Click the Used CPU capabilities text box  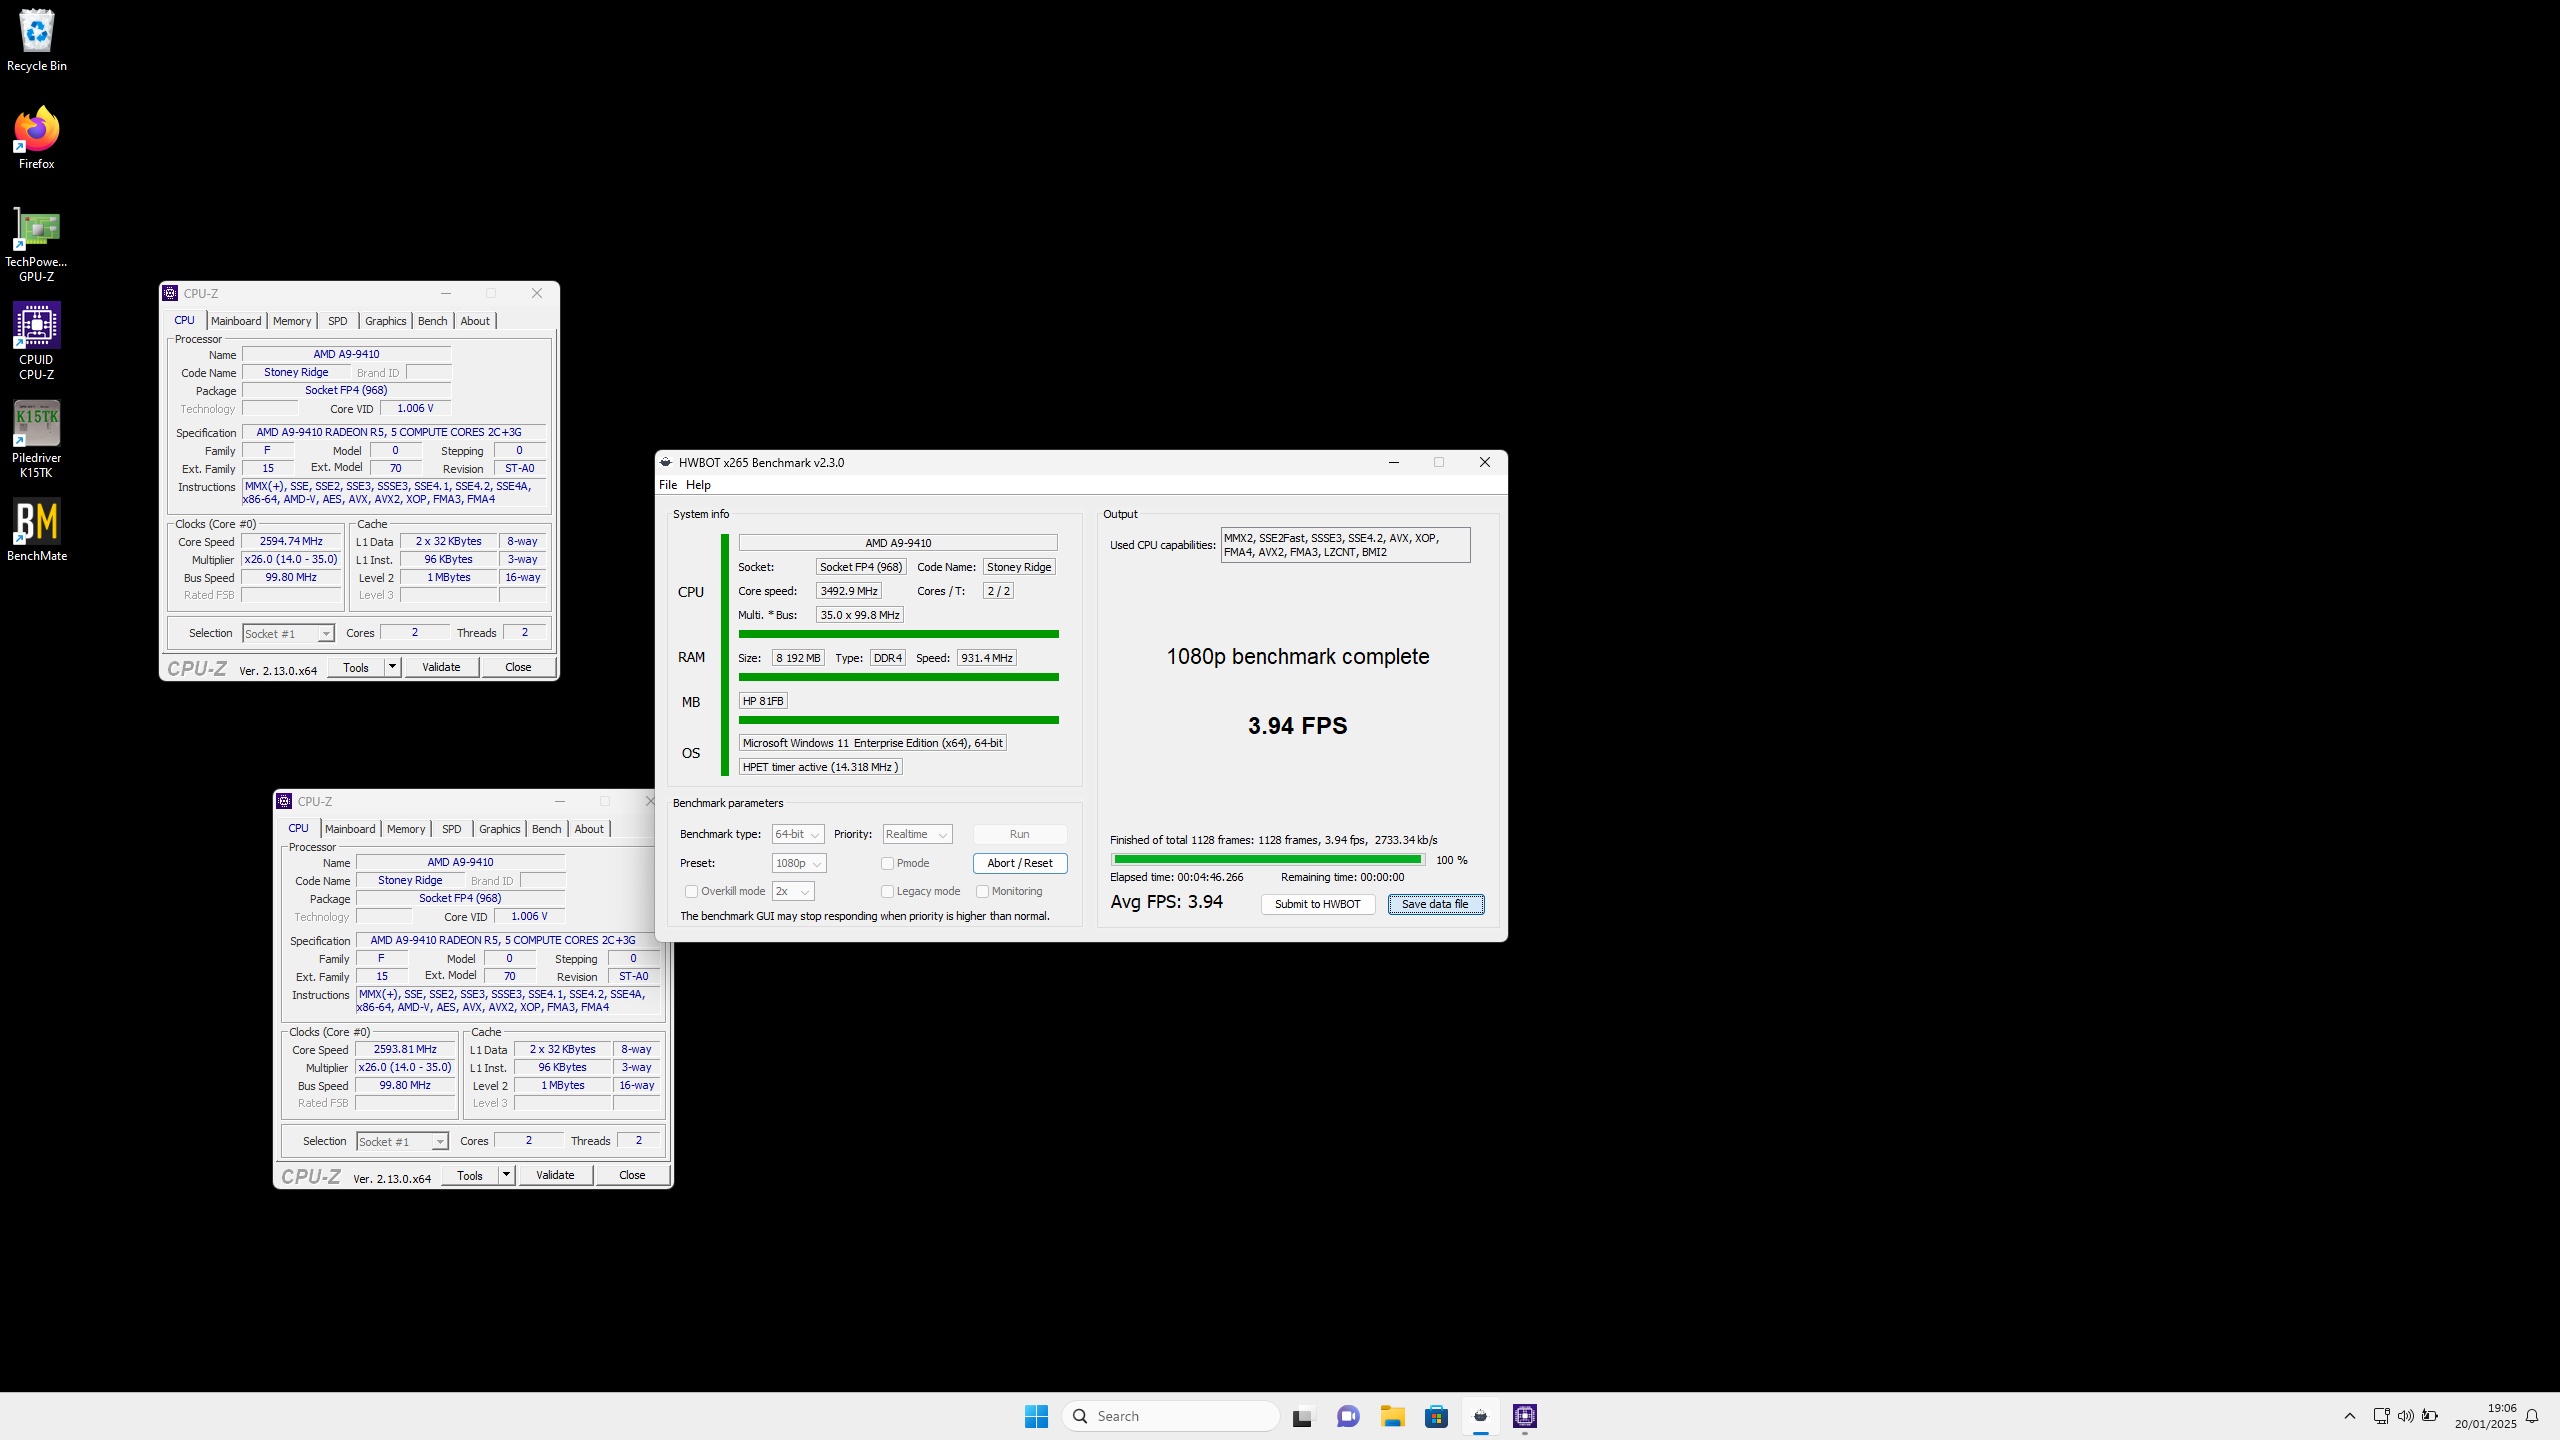click(x=1345, y=545)
